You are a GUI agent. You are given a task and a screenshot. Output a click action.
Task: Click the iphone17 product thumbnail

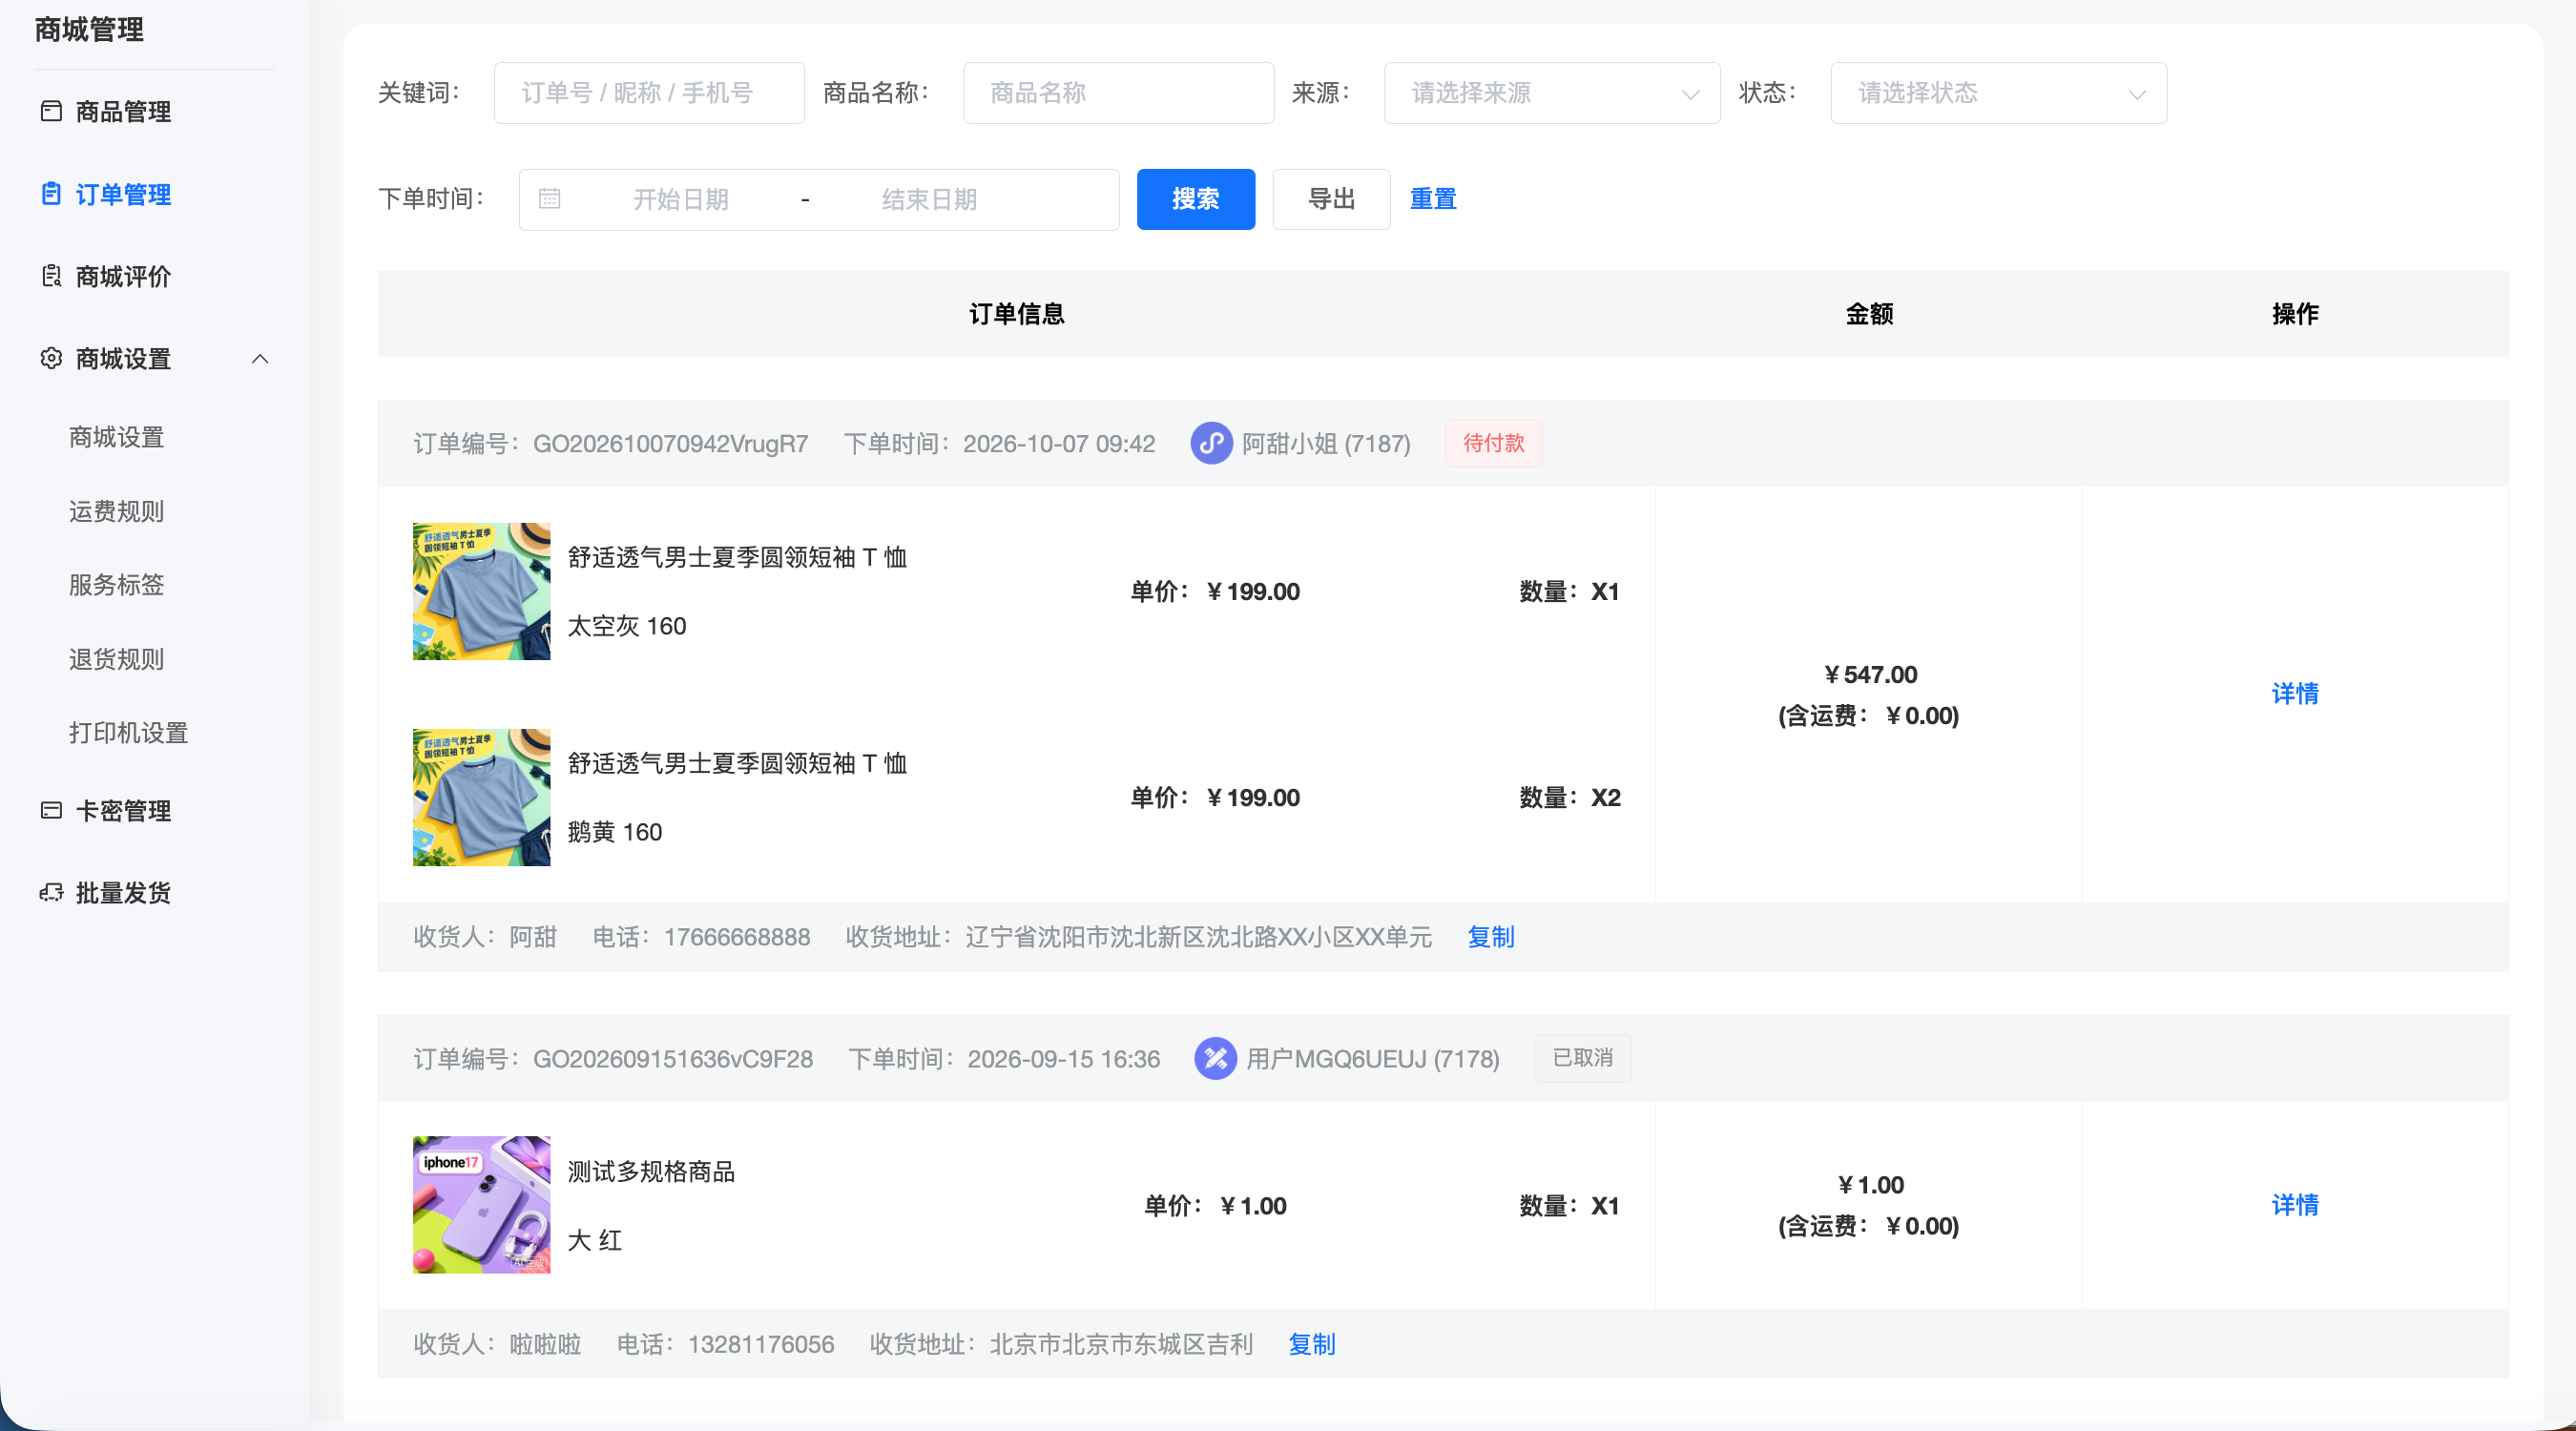[481, 1204]
